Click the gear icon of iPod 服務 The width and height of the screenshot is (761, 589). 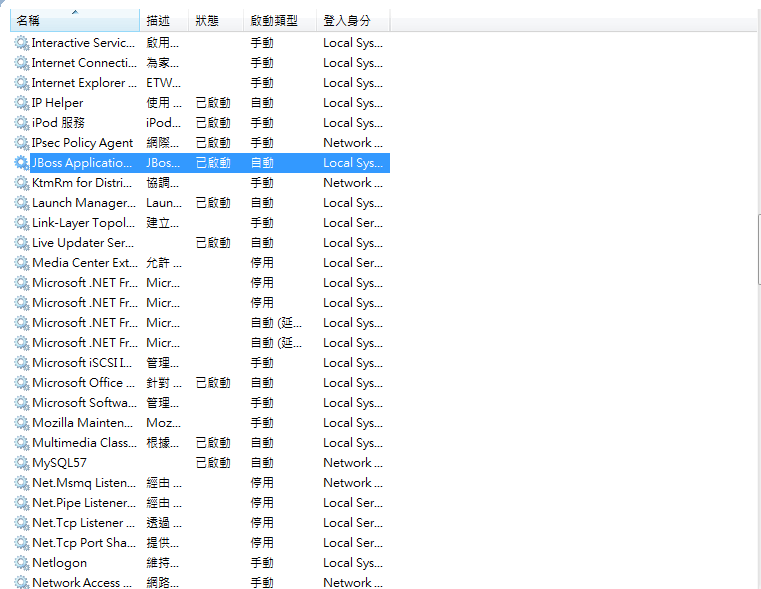pos(21,123)
